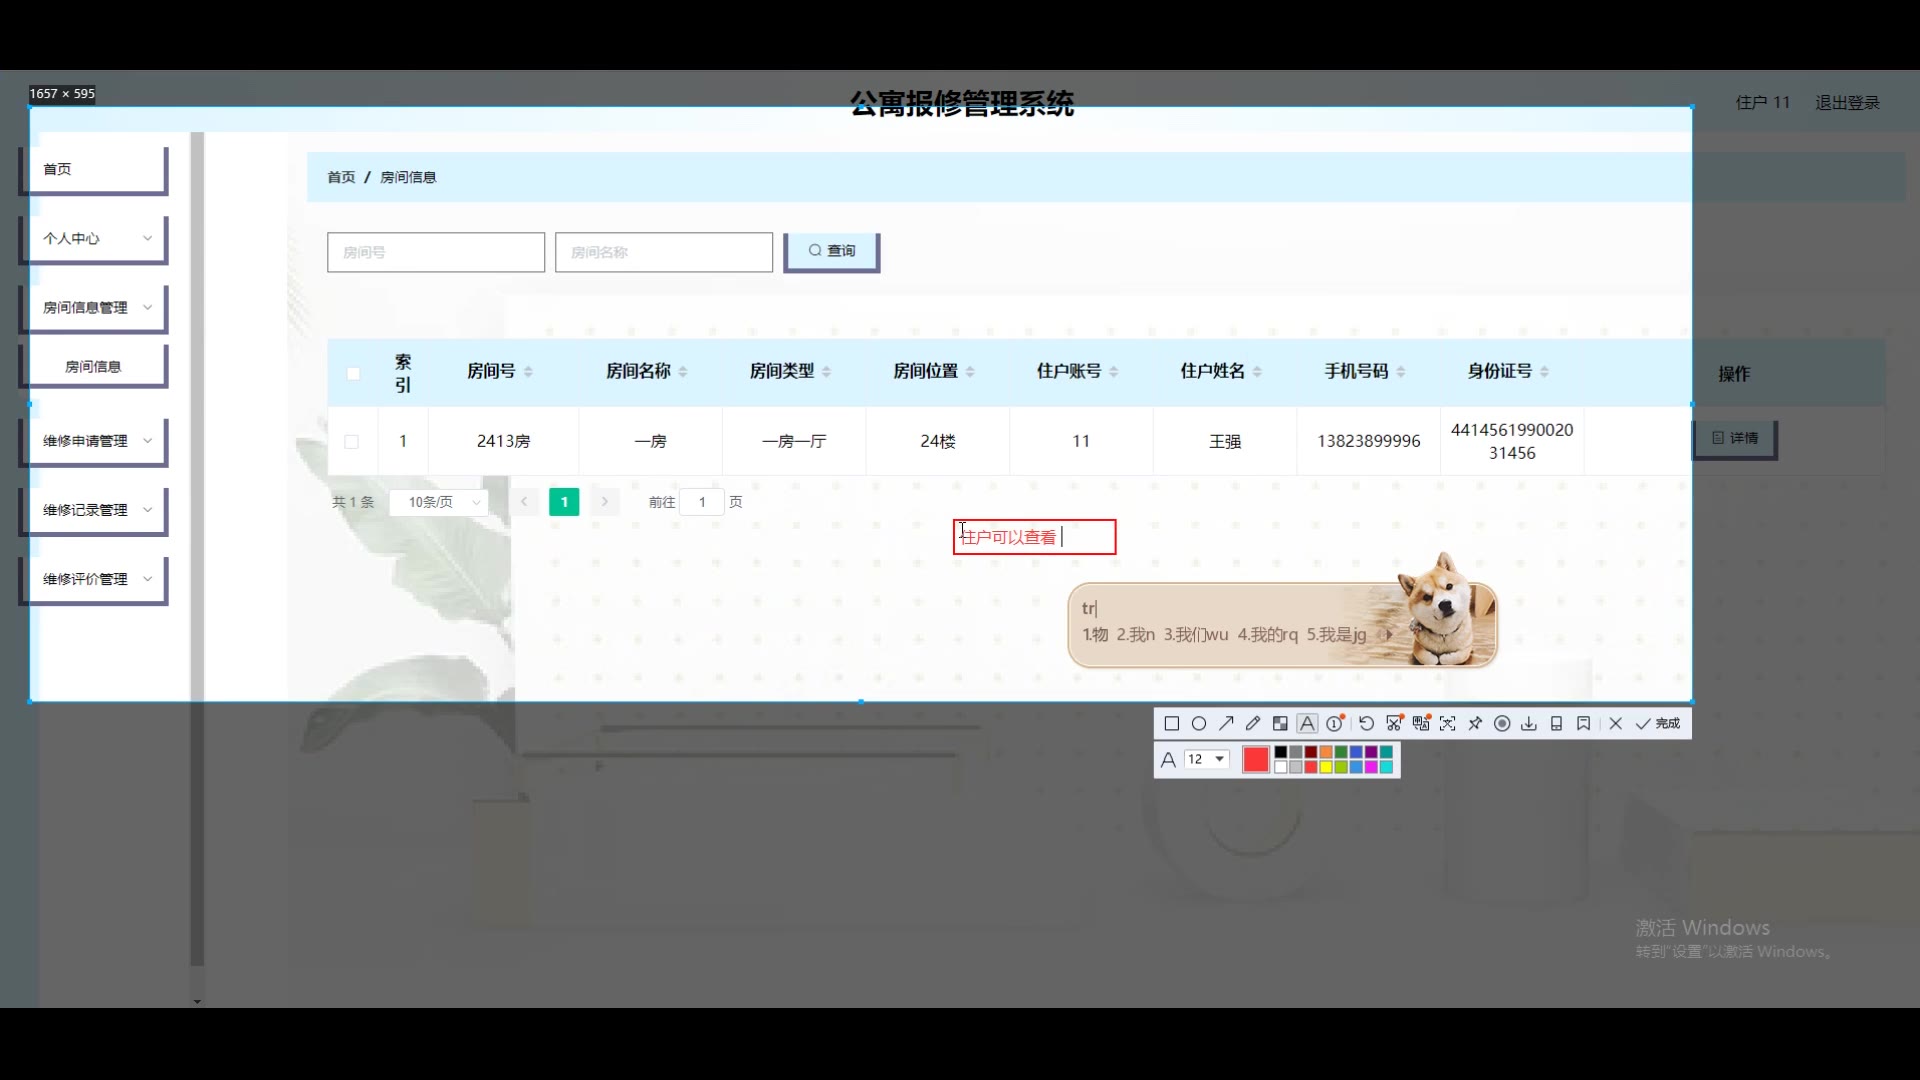This screenshot has height=1080, width=1920.
Task: Show more IME candidates arrow
Action: (1388, 635)
